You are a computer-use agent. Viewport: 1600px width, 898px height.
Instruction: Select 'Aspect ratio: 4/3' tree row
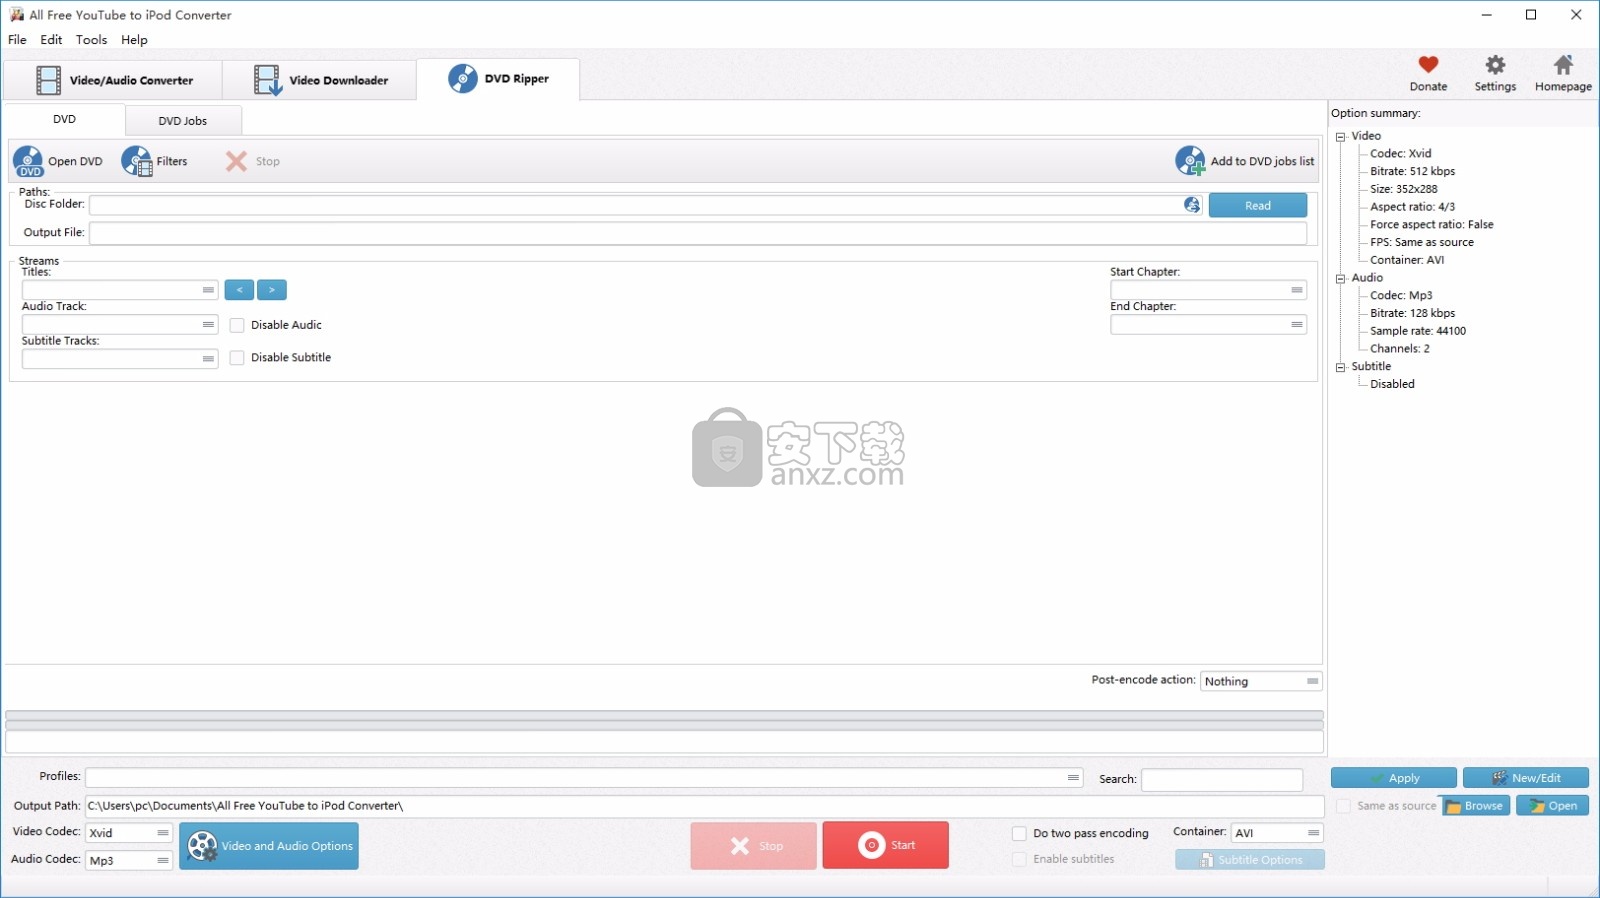tap(1412, 207)
